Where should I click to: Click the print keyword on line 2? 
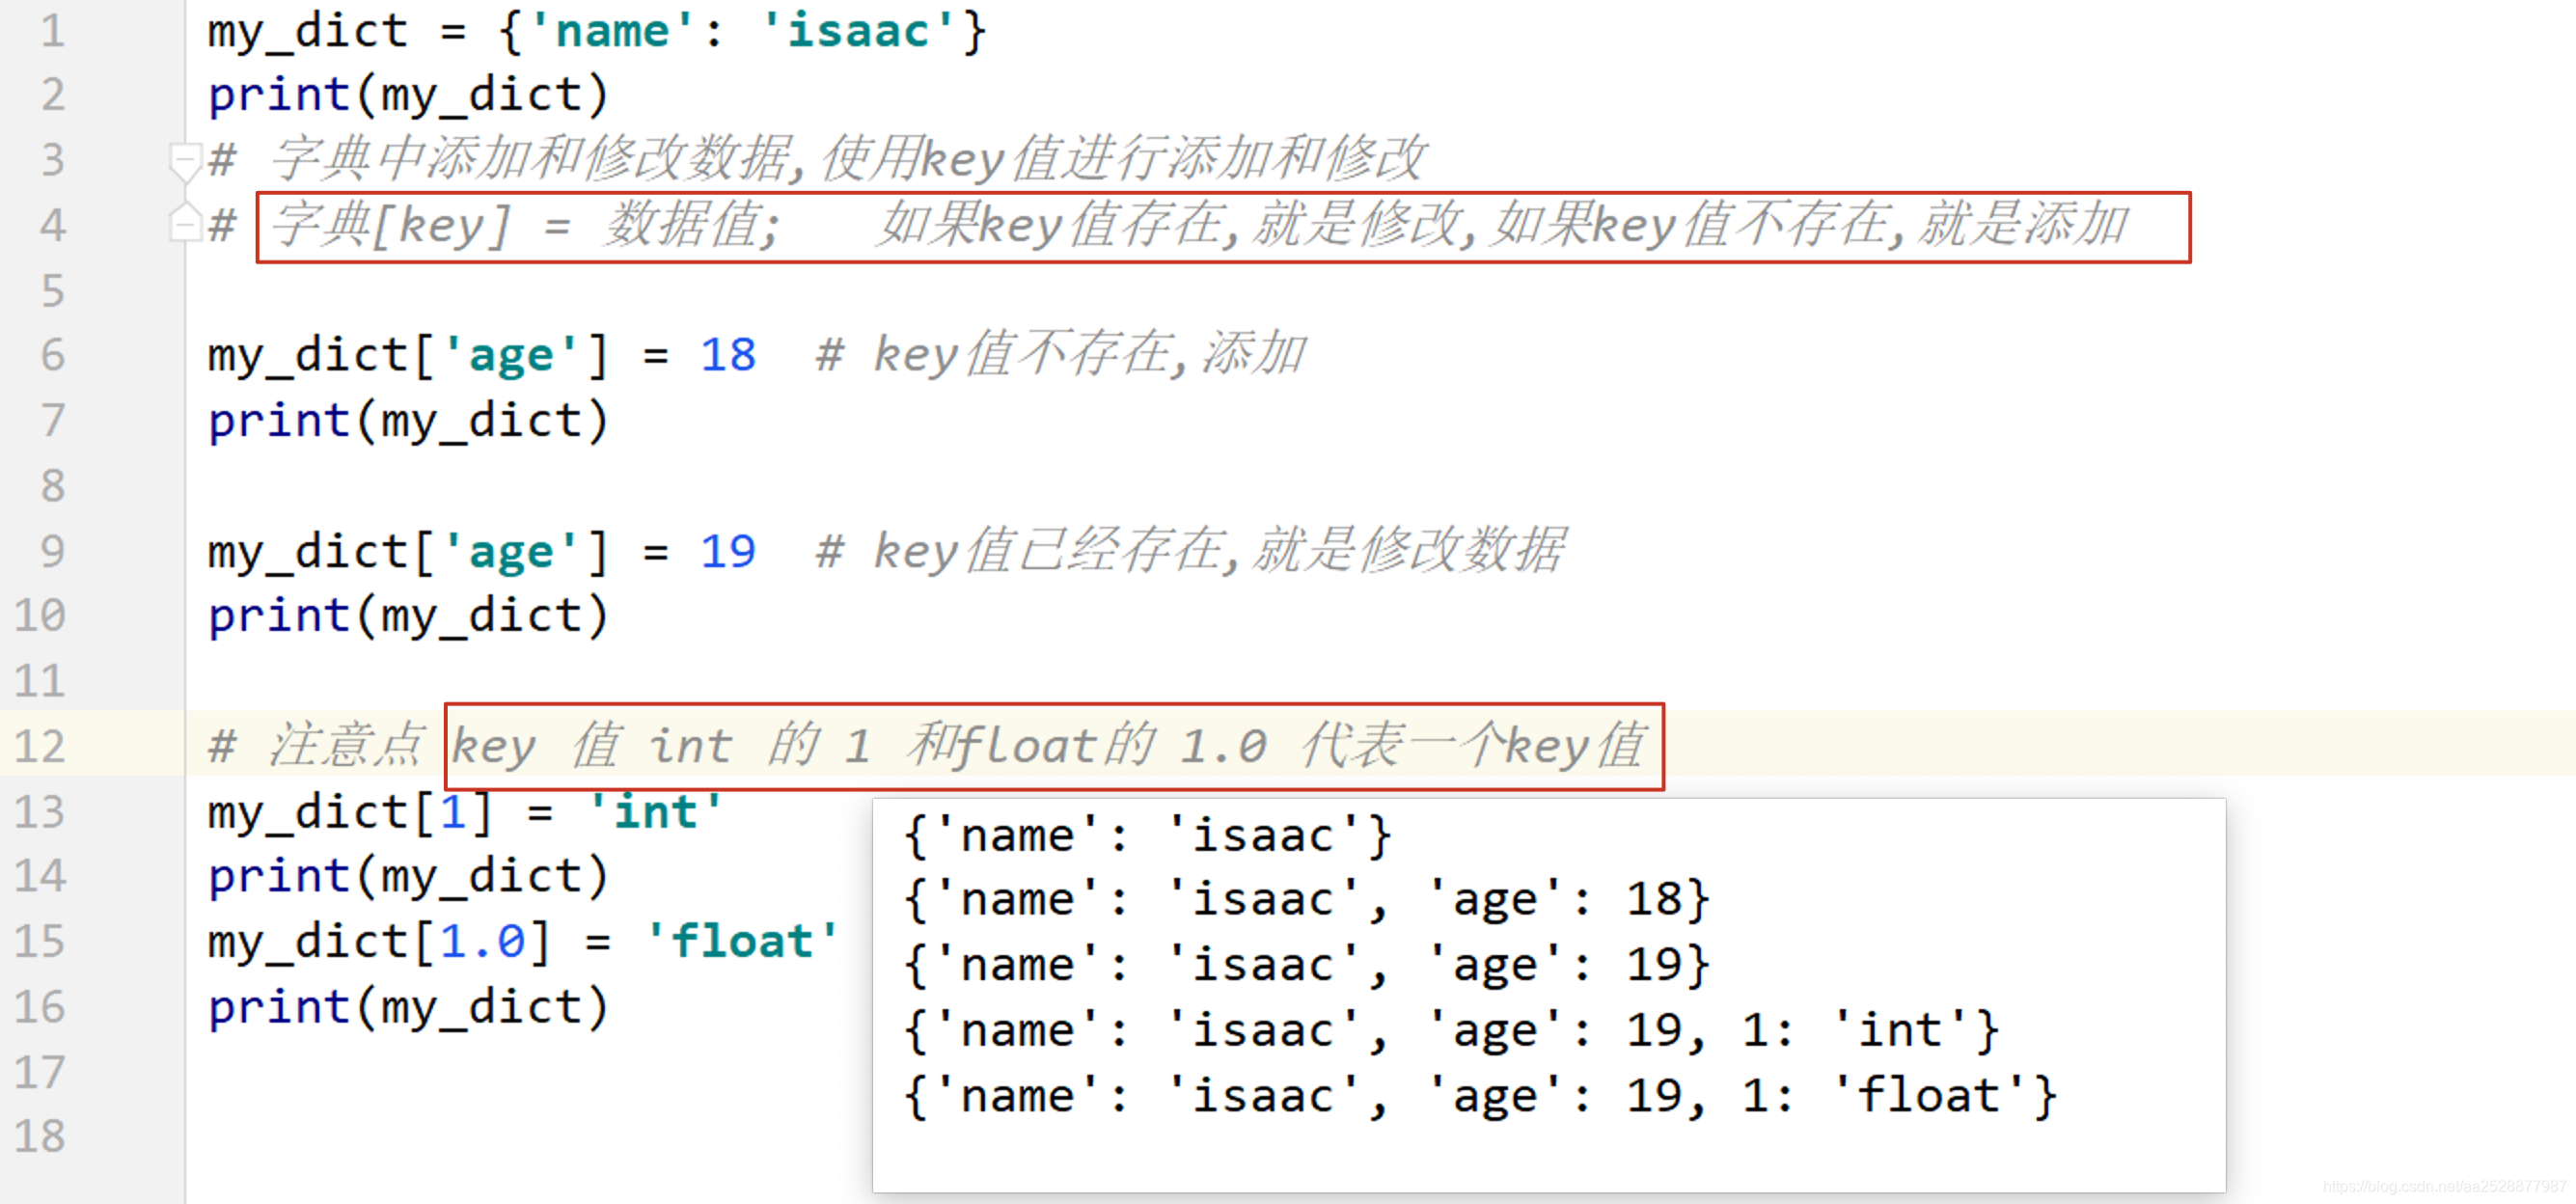pos(278,95)
